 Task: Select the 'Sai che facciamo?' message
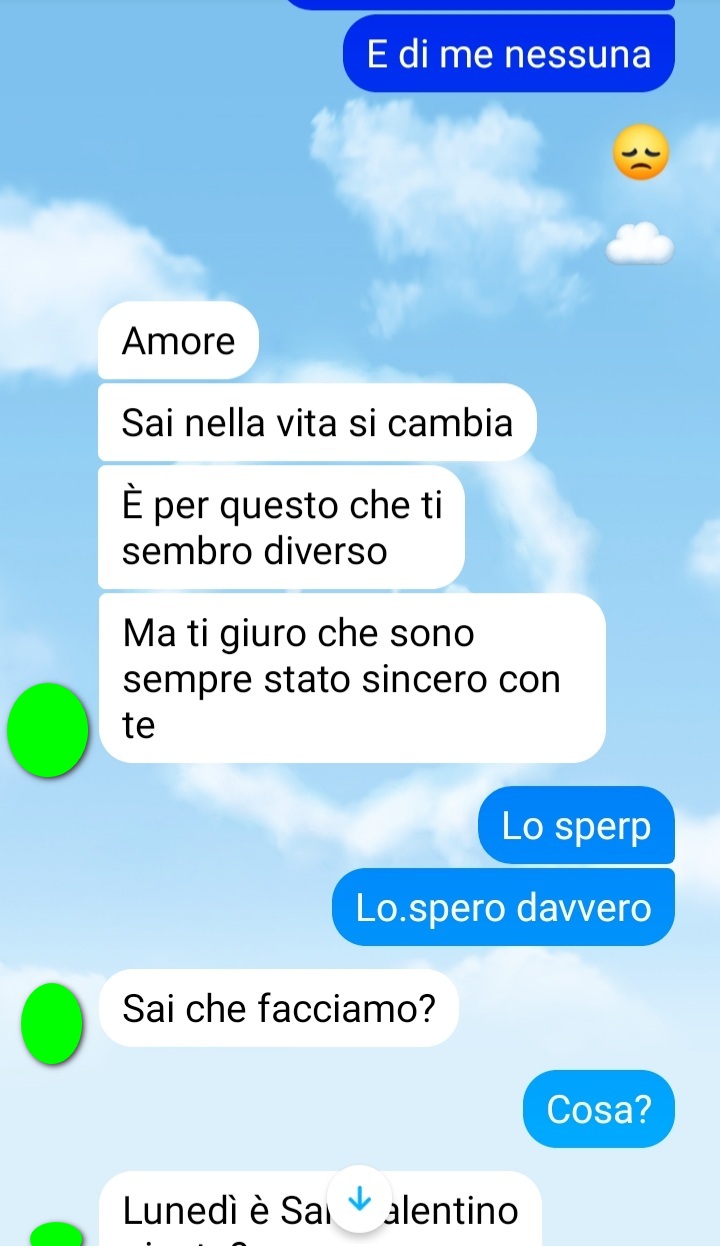coord(279,1008)
